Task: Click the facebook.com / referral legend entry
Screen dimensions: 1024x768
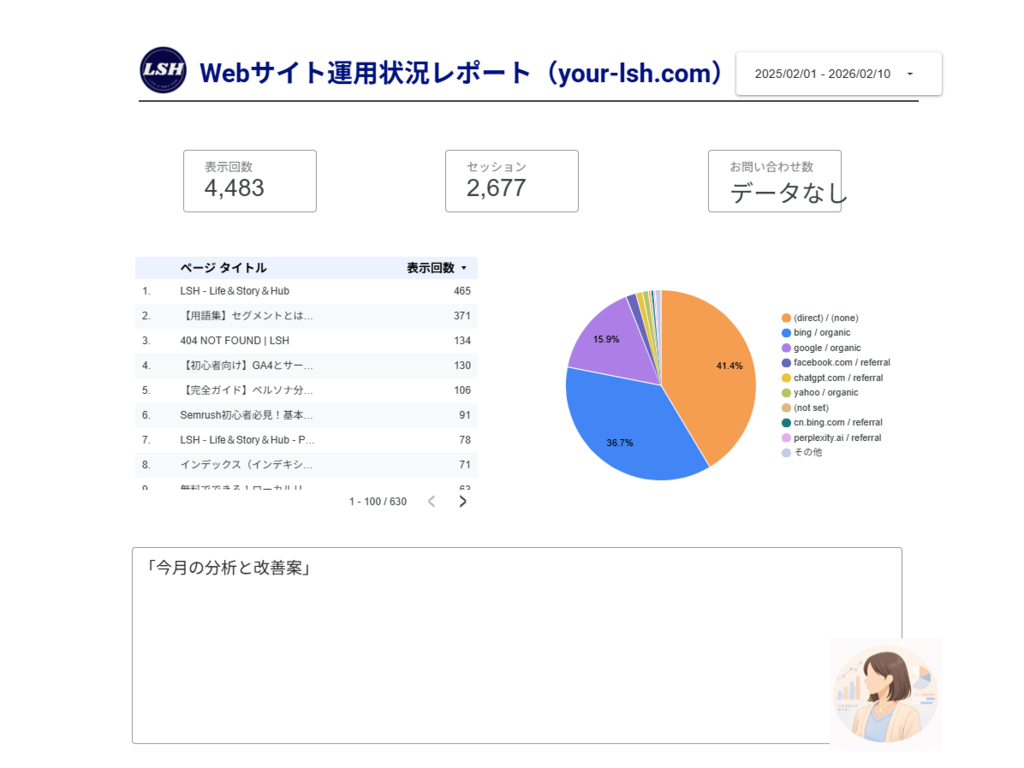Action: point(841,363)
